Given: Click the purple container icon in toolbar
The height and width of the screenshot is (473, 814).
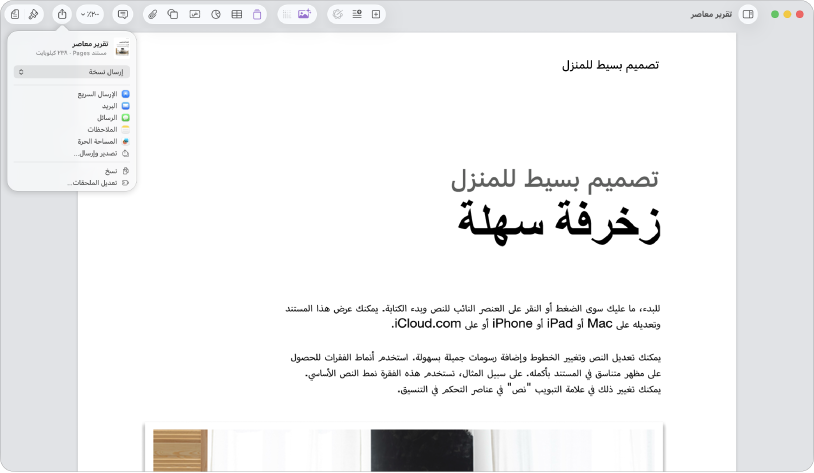Looking at the screenshot, I should [x=257, y=15].
